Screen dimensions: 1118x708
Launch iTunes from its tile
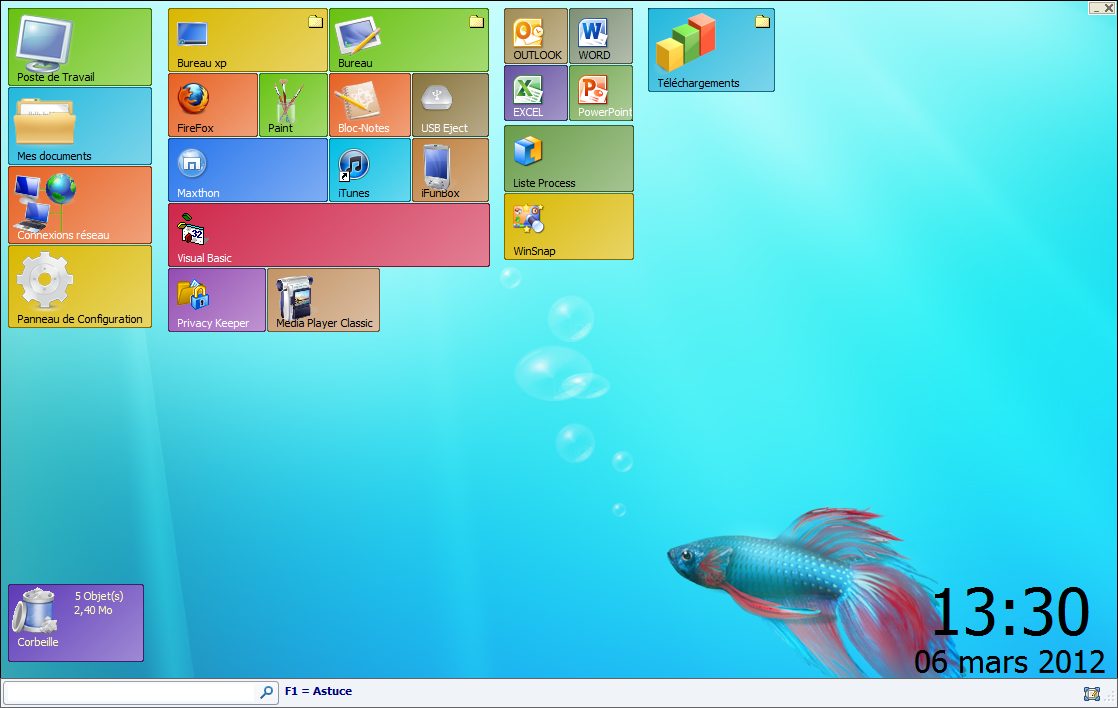(369, 170)
